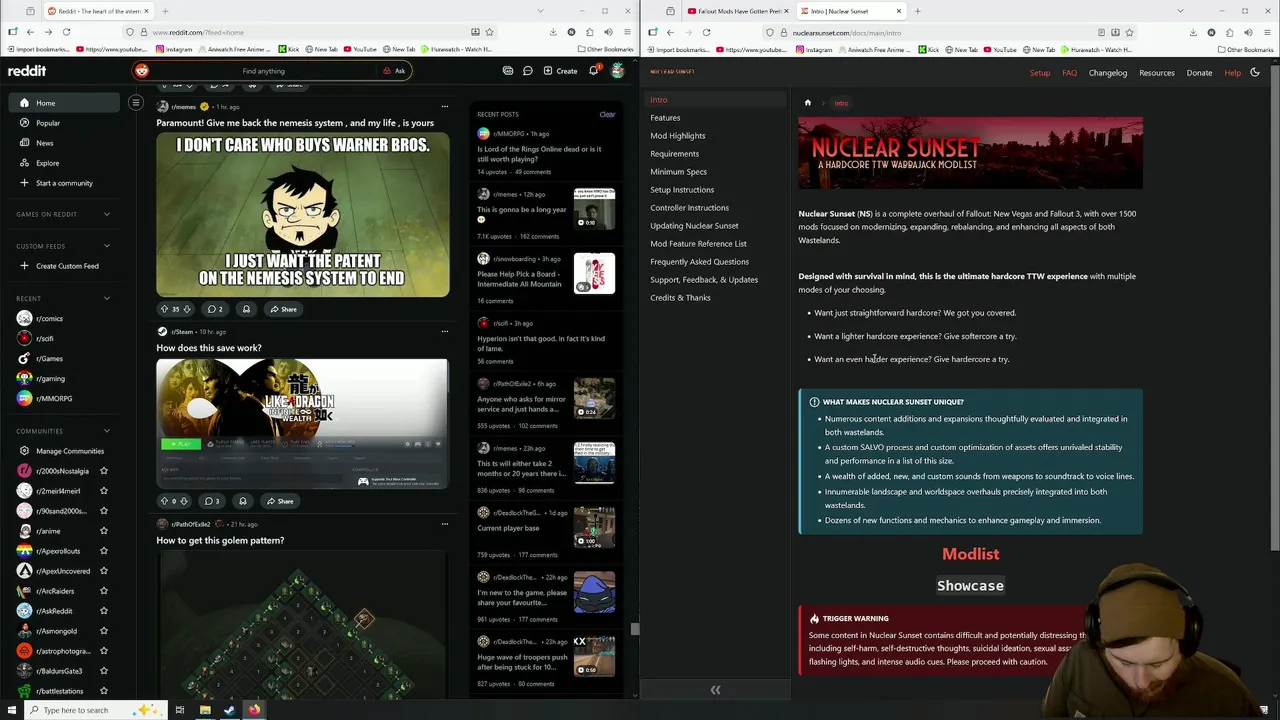1280x720 pixels.
Task: Open Minimum Specs in docs sidebar
Action: point(679,172)
